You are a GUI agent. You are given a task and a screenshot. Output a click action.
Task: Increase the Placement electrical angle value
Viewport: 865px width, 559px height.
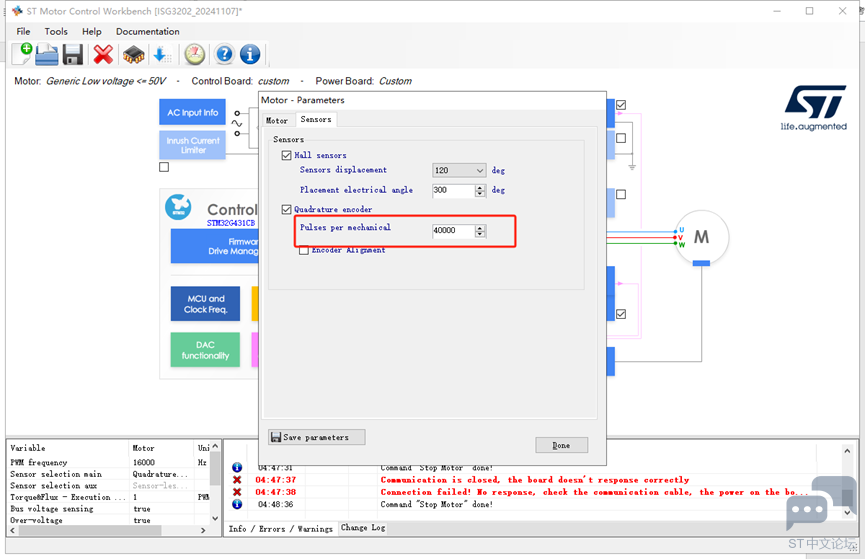pyautogui.click(x=480, y=187)
